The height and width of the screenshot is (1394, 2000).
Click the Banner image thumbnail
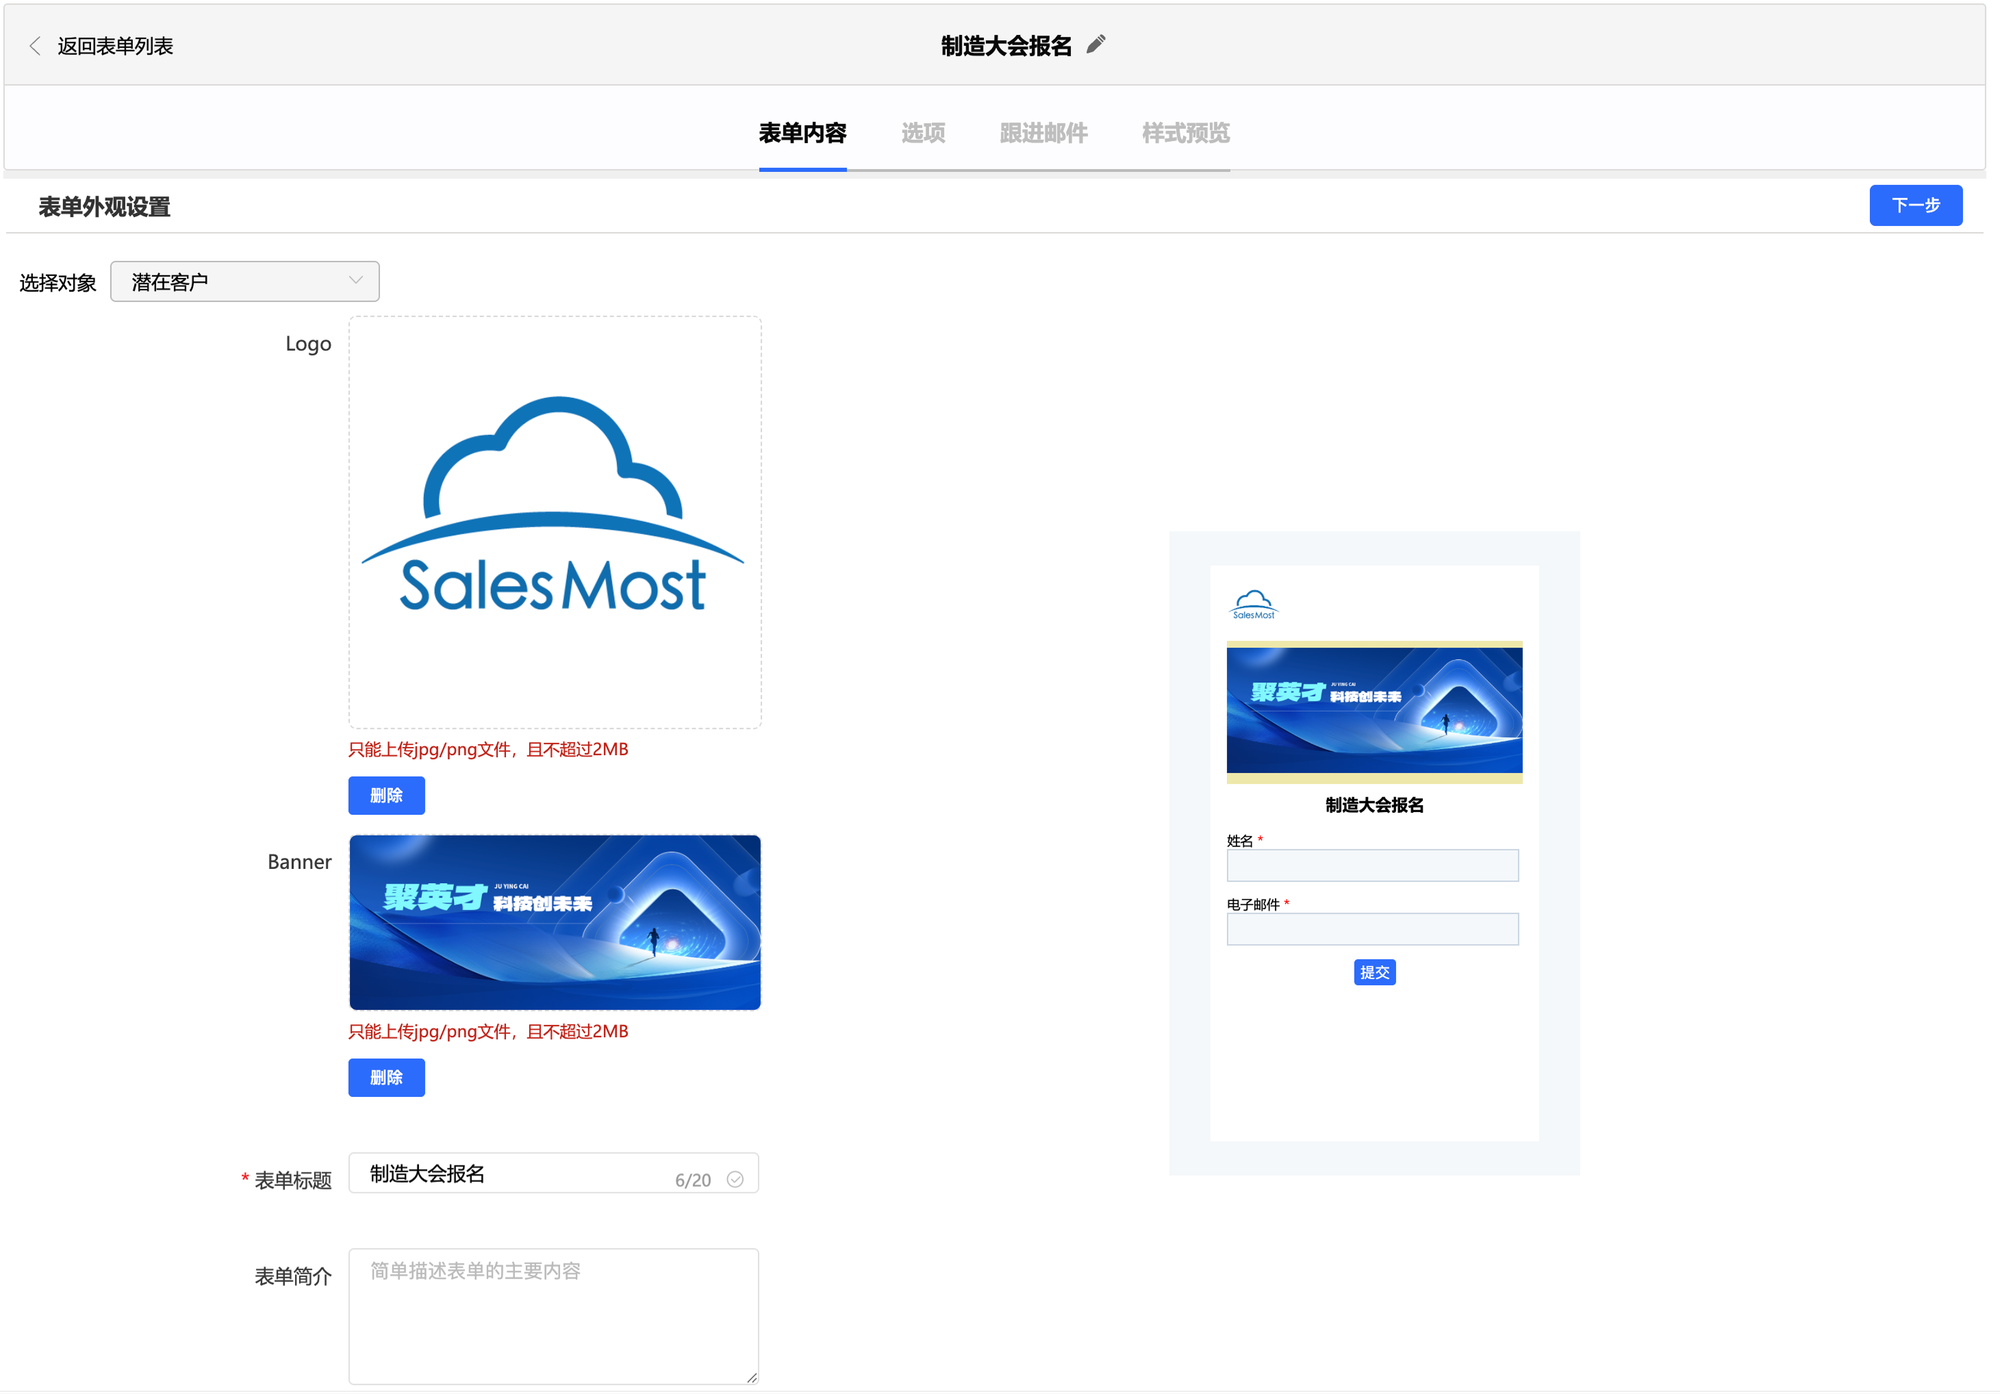[x=555, y=922]
